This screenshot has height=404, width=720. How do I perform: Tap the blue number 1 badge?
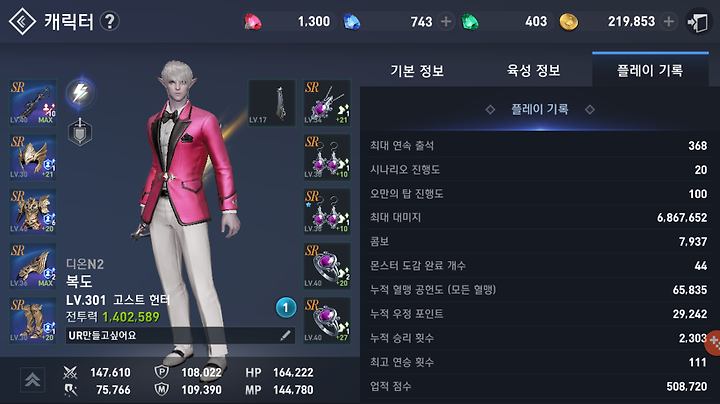click(286, 308)
